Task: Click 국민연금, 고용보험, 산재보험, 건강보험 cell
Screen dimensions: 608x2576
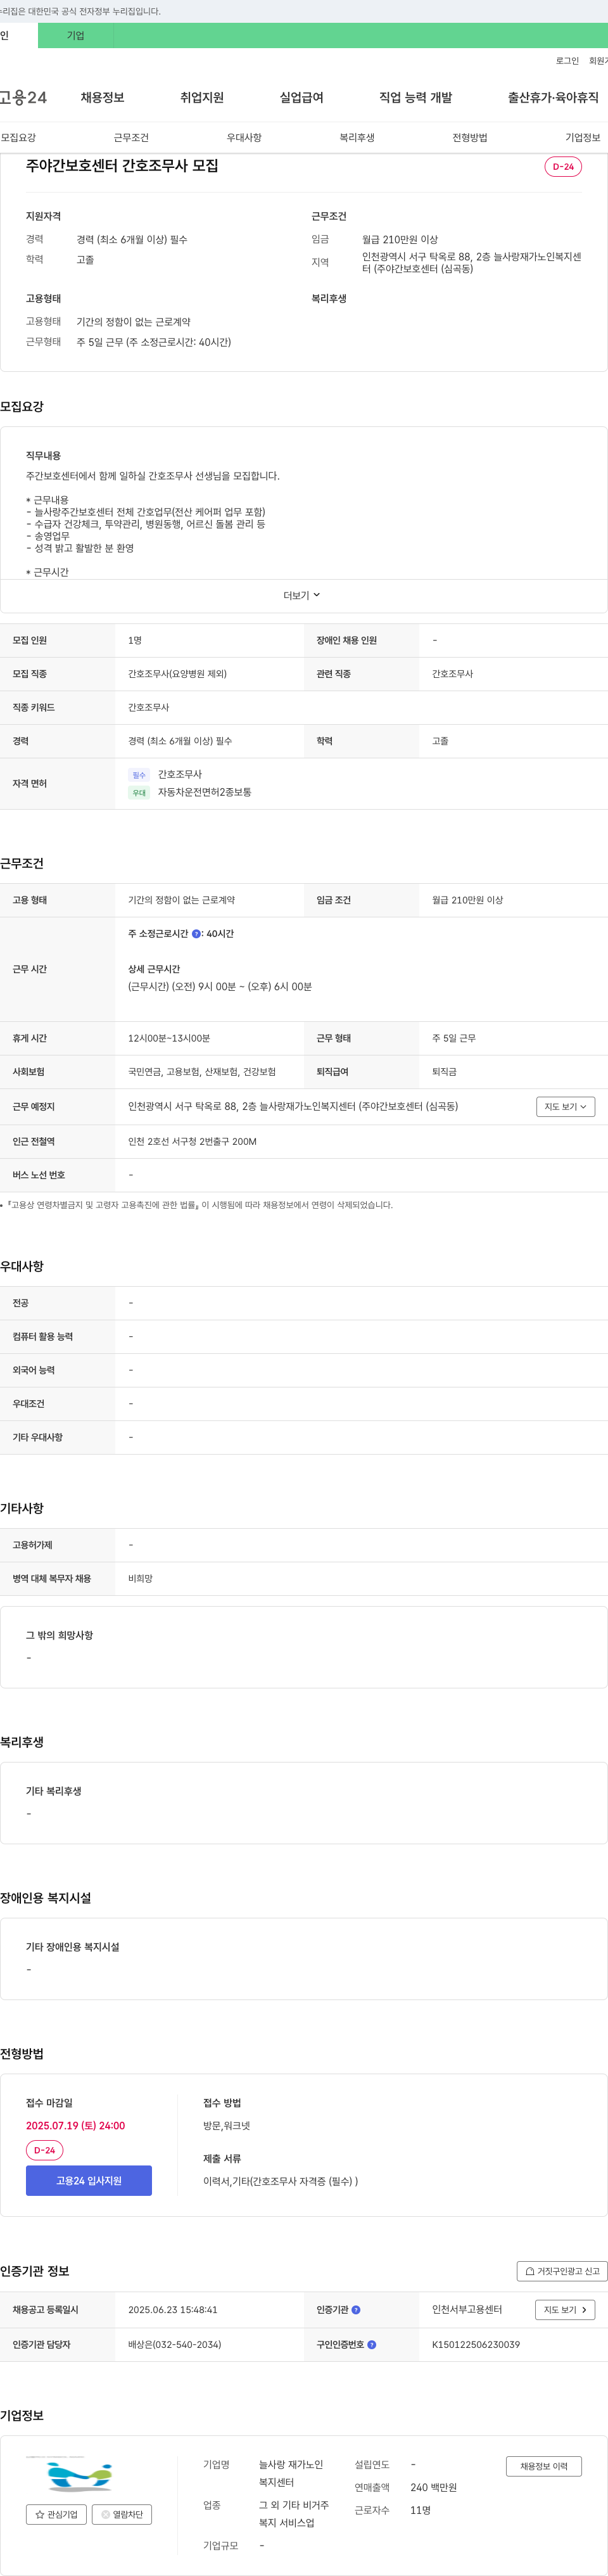Action: (202, 1071)
